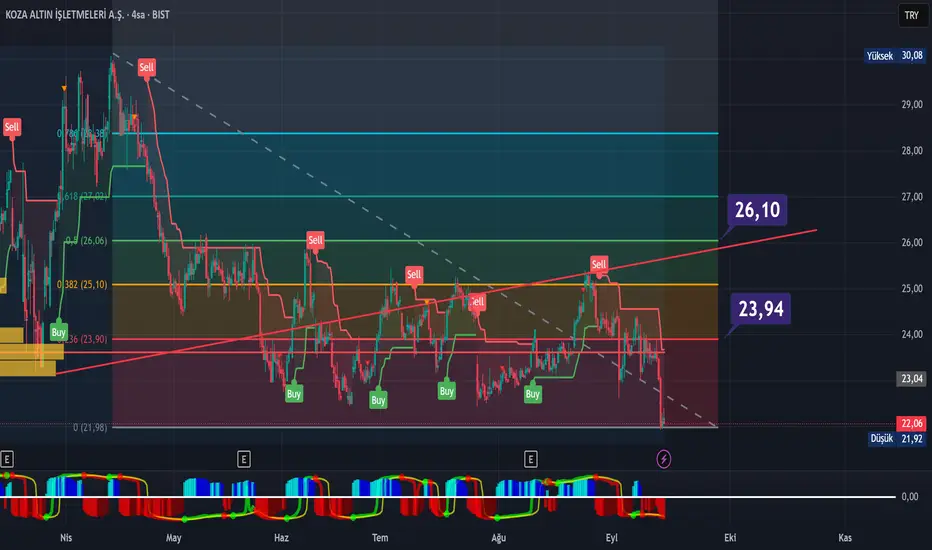Click the purple lightning bolt event icon

point(663,459)
